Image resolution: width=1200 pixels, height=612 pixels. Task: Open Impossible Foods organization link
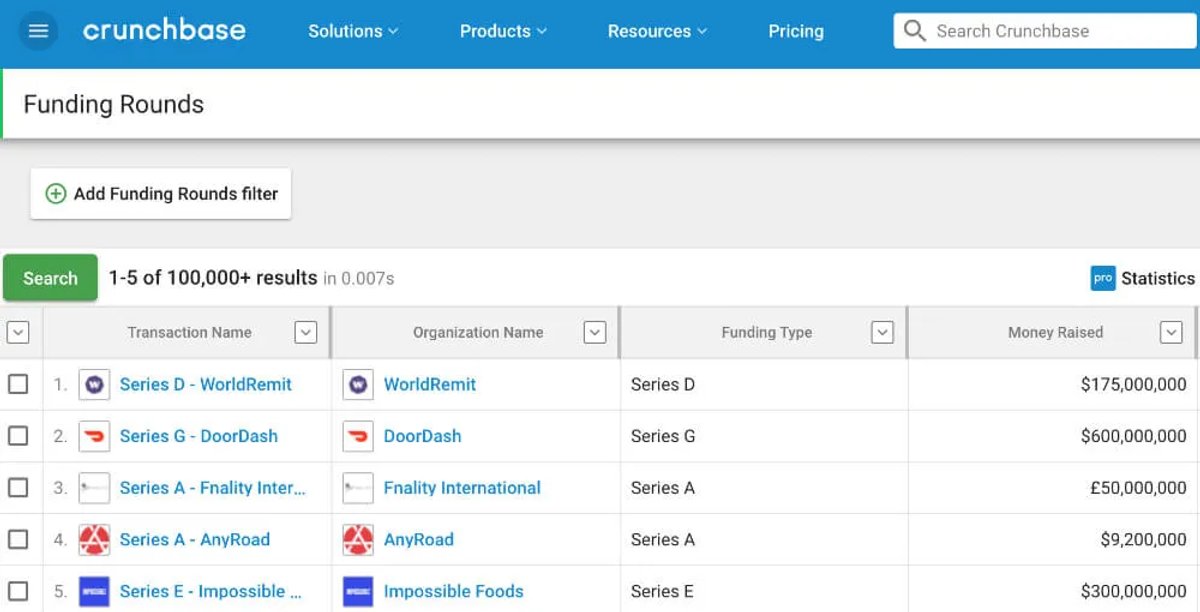454,591
